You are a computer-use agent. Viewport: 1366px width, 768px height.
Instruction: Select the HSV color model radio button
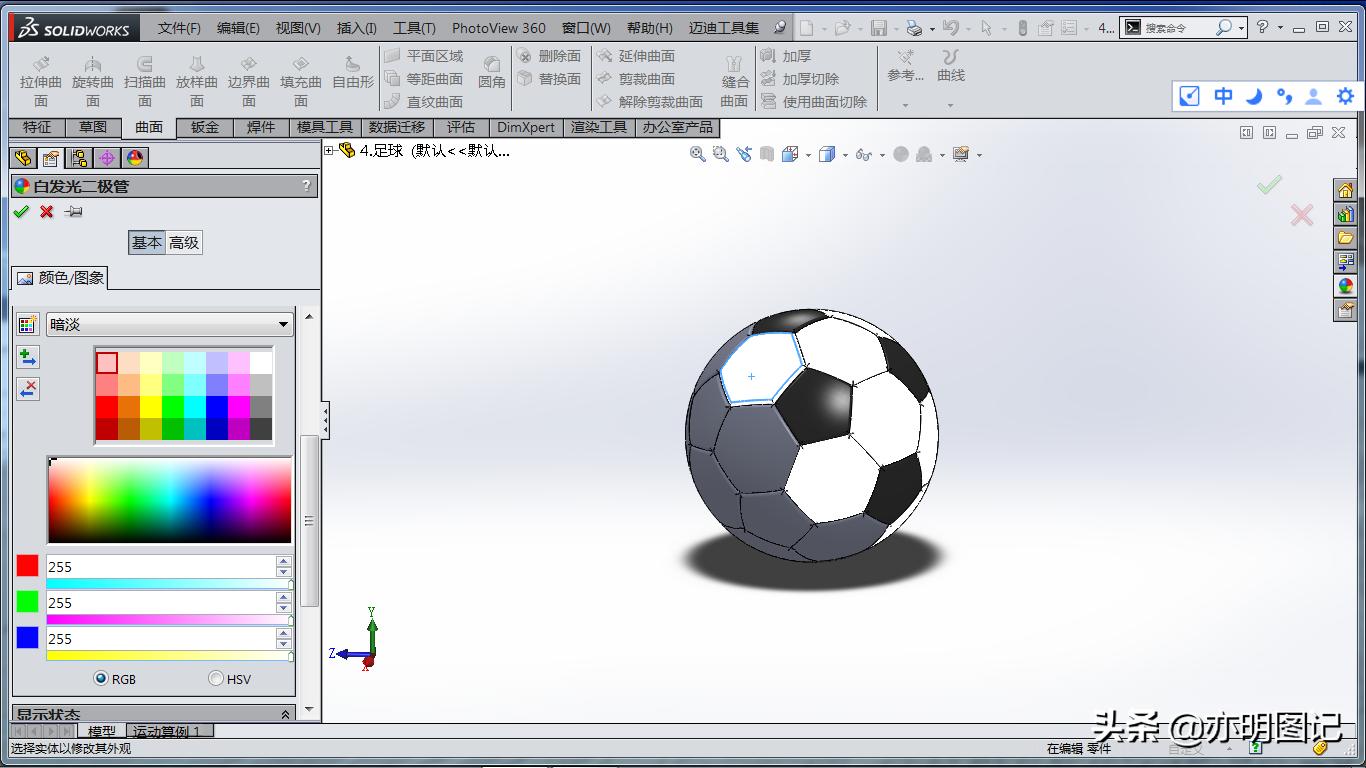click(x=216, y=679)
